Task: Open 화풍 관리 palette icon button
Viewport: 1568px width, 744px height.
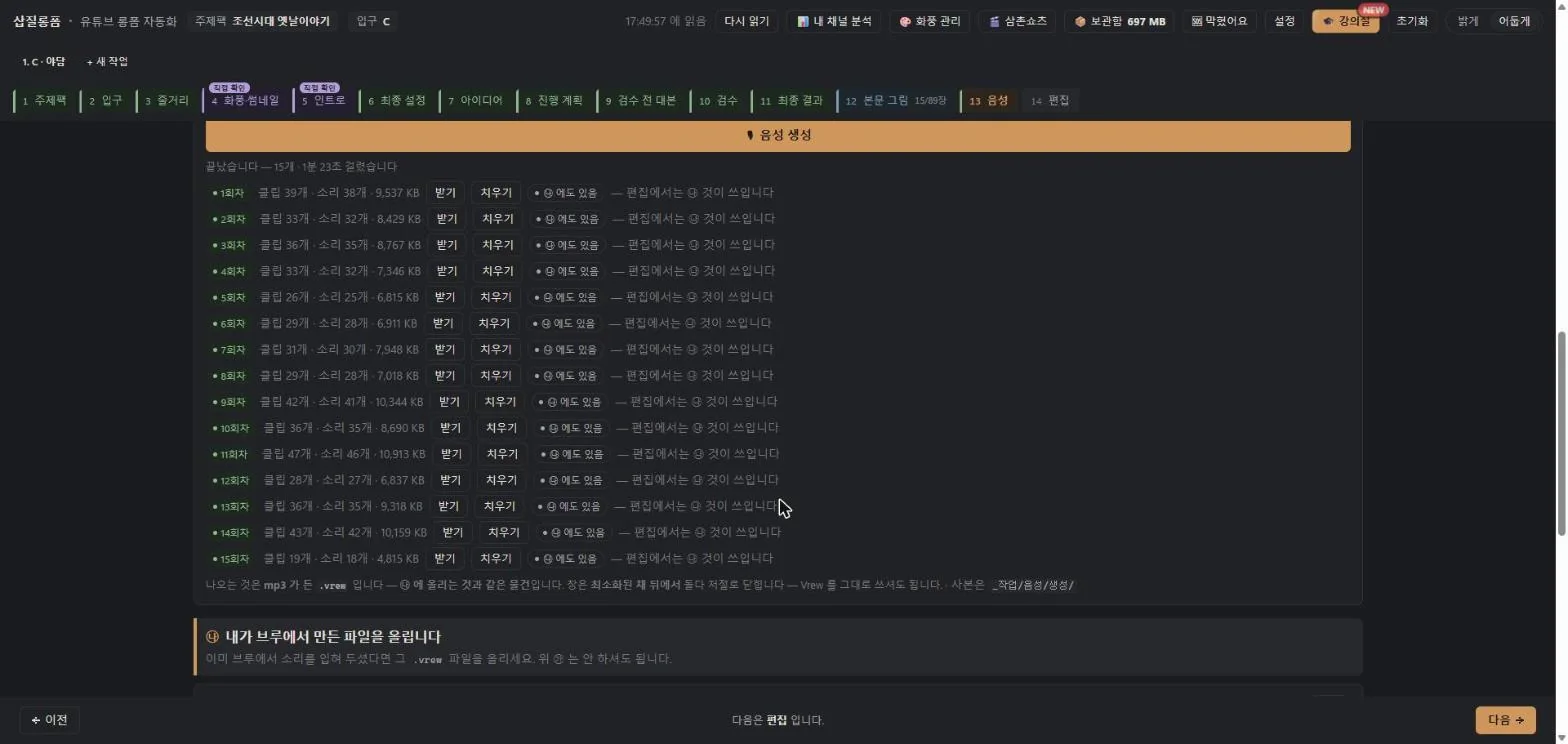Action: 930,21
